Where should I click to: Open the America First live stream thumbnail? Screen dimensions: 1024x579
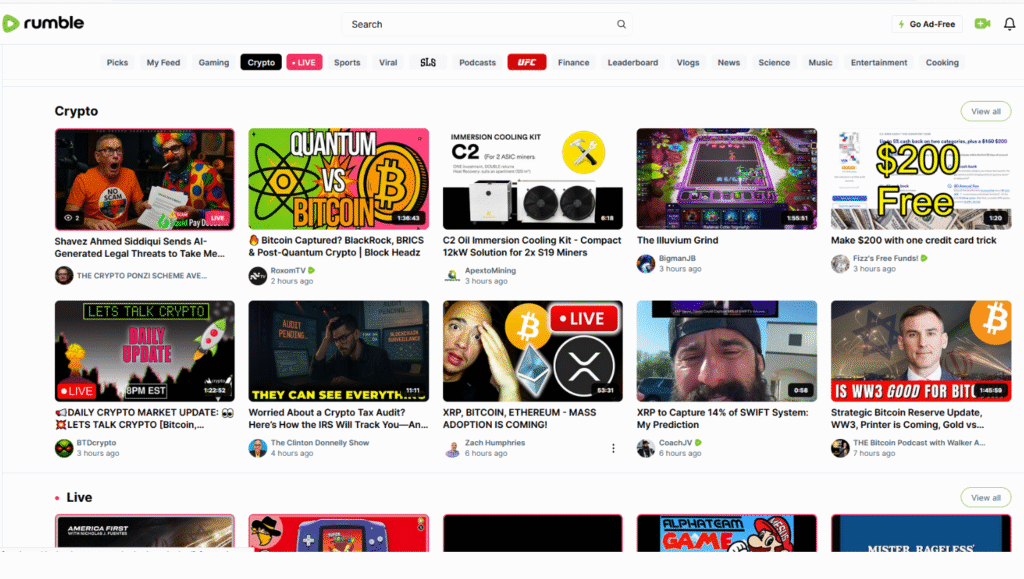(144, 533)
